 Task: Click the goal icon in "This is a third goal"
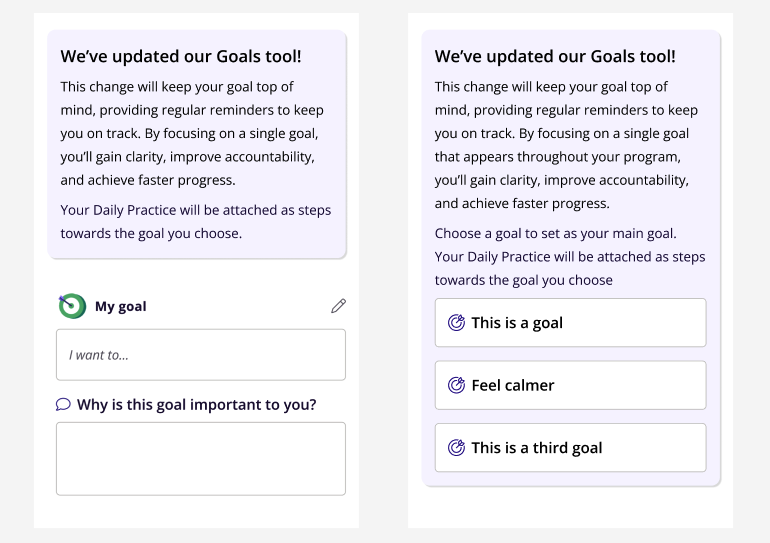point(456,447)
